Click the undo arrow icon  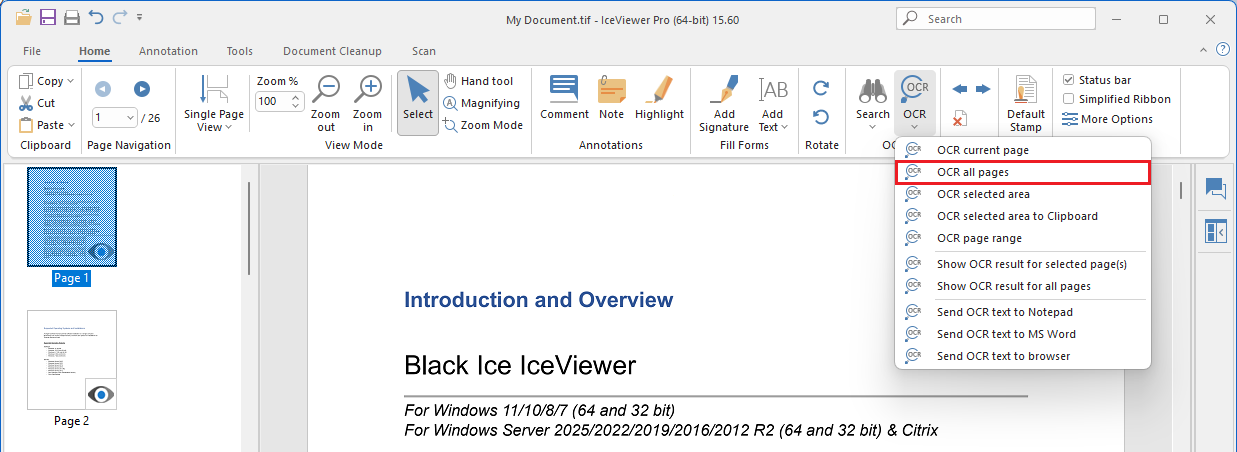point(96,17)
